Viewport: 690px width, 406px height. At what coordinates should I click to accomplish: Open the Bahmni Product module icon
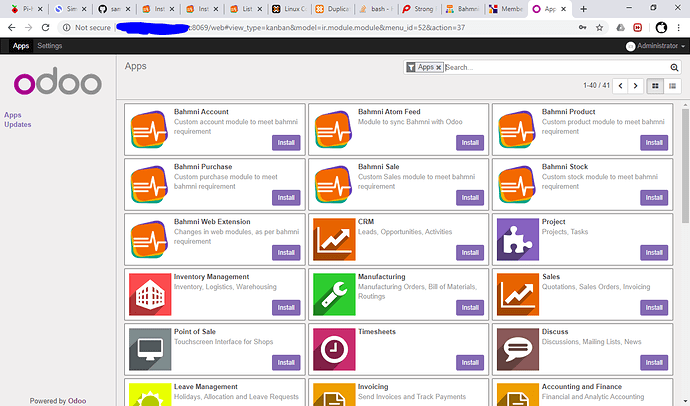coord(517,129)
